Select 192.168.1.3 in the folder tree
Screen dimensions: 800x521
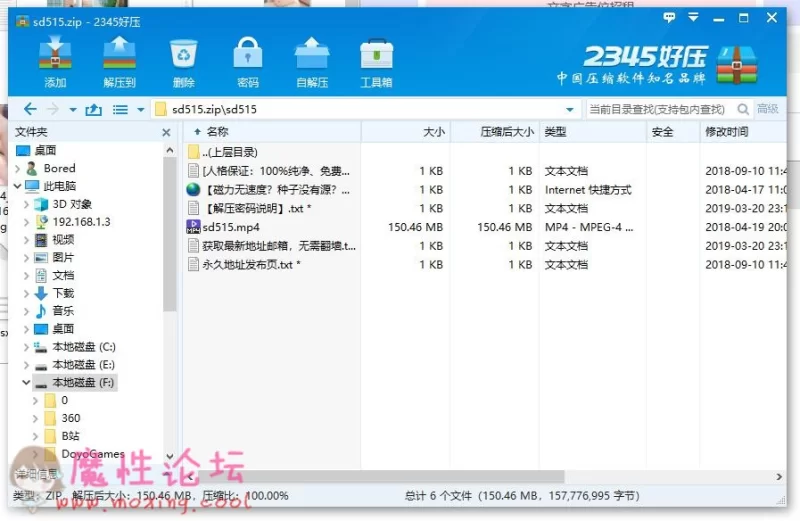point(81,222)
